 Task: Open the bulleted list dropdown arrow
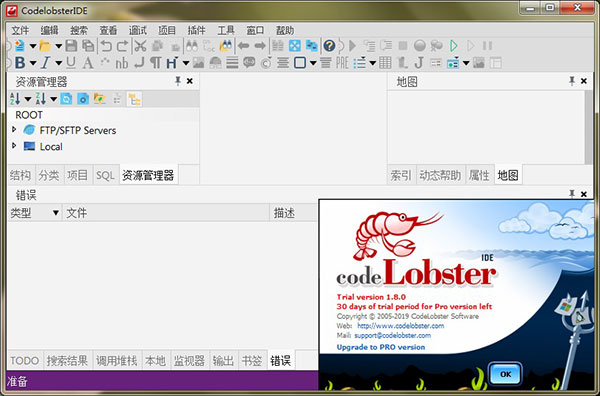(372, 63)
